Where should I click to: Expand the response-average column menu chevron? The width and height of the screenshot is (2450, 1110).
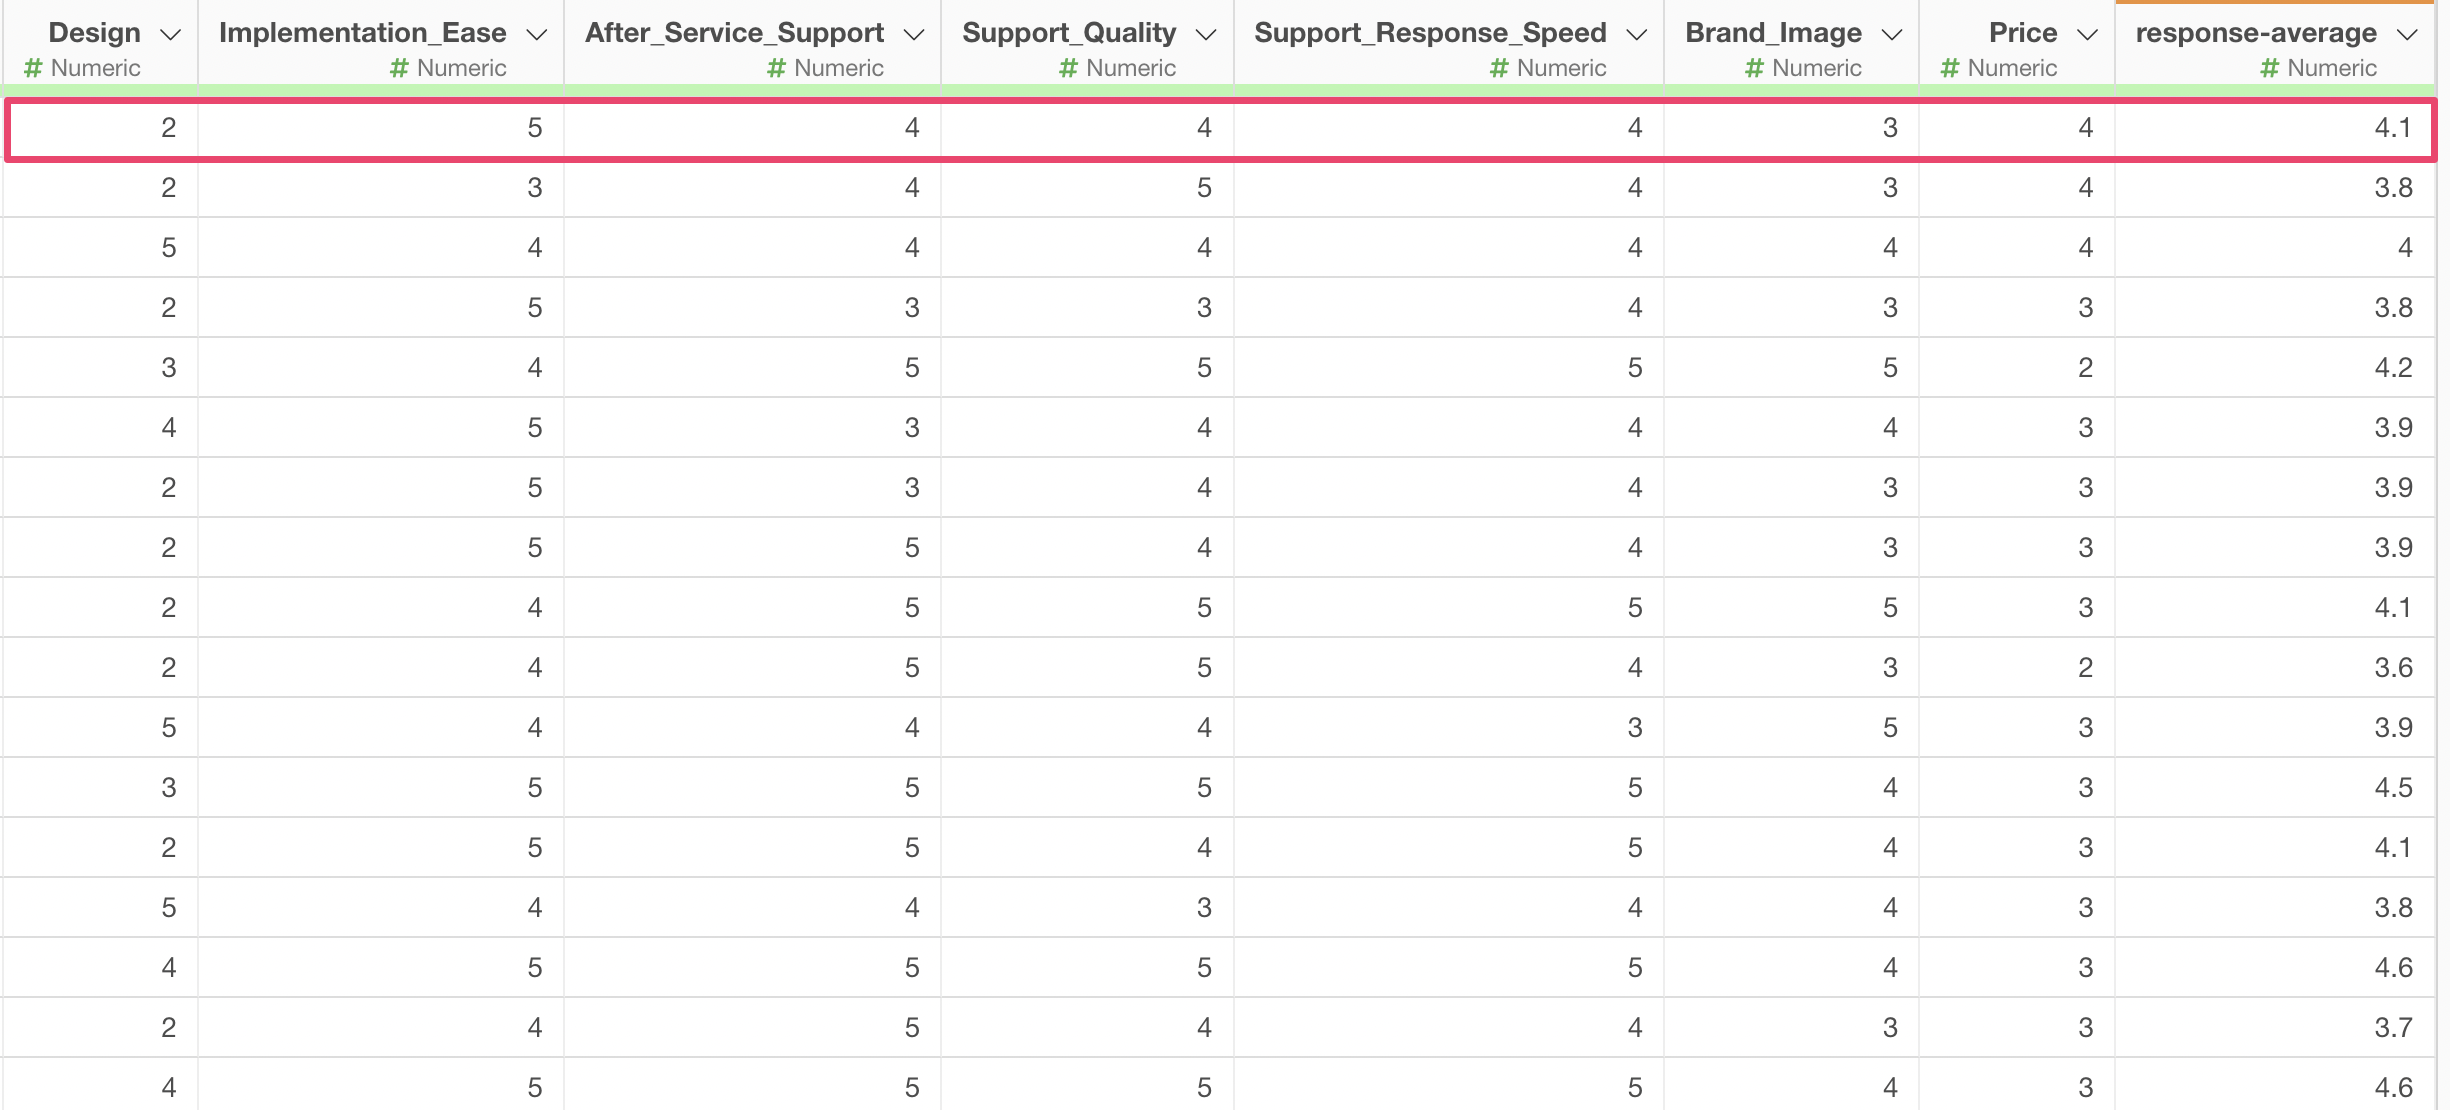pos(2408,35)
